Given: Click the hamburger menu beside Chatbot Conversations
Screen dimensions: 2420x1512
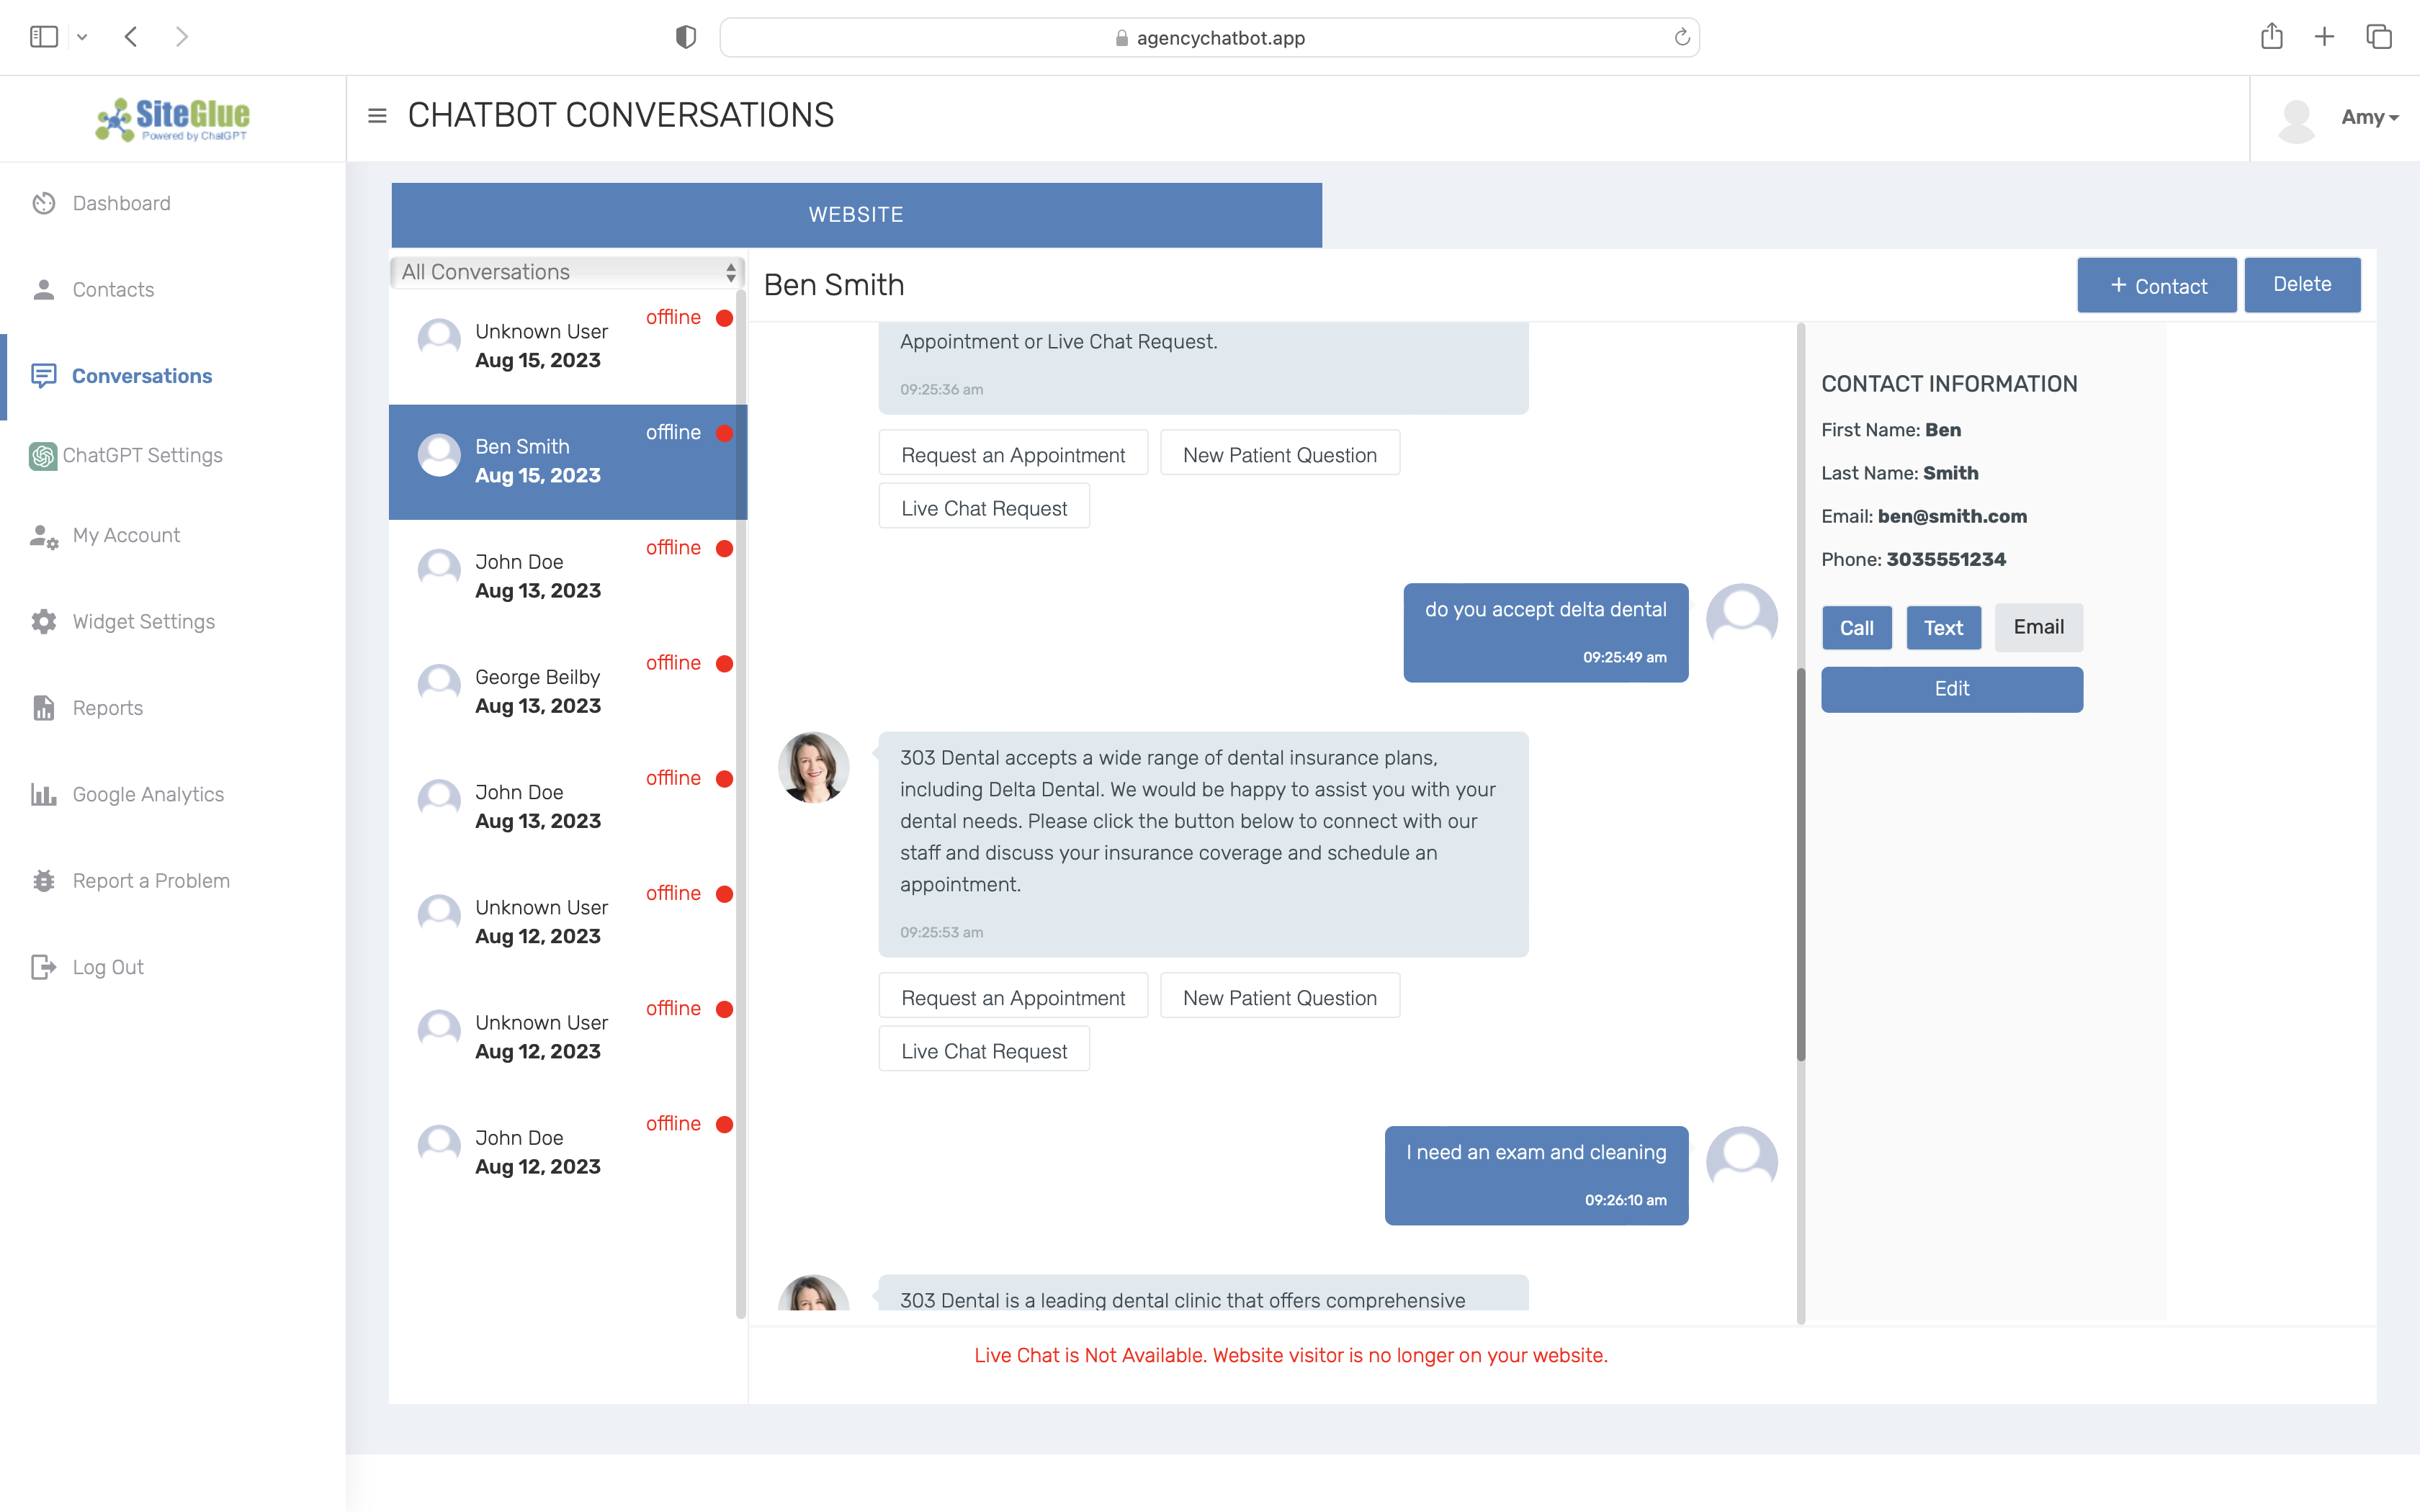Looking at the screenshot, I should coord(377,116).
